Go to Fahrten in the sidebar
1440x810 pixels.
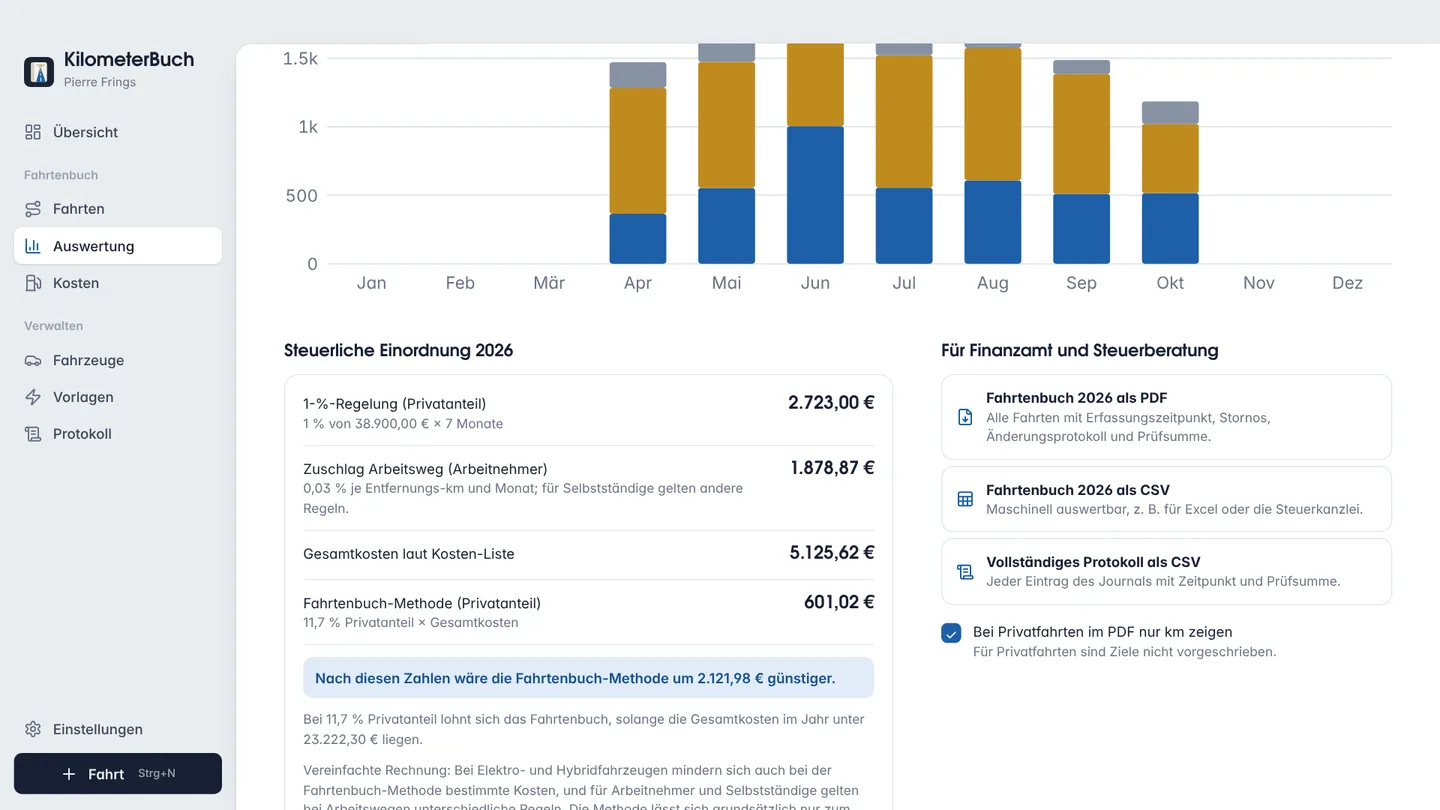coord(118,209)
